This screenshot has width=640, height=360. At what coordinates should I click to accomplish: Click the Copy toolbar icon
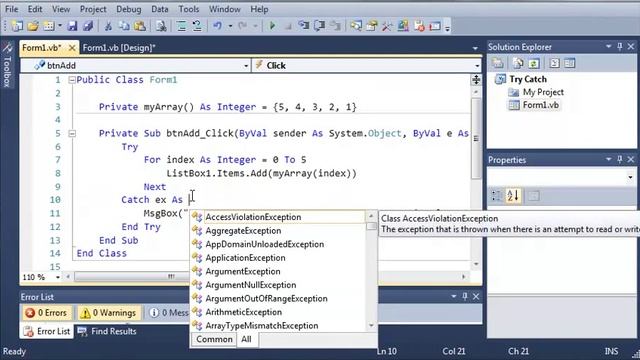[x=124, y=26]
